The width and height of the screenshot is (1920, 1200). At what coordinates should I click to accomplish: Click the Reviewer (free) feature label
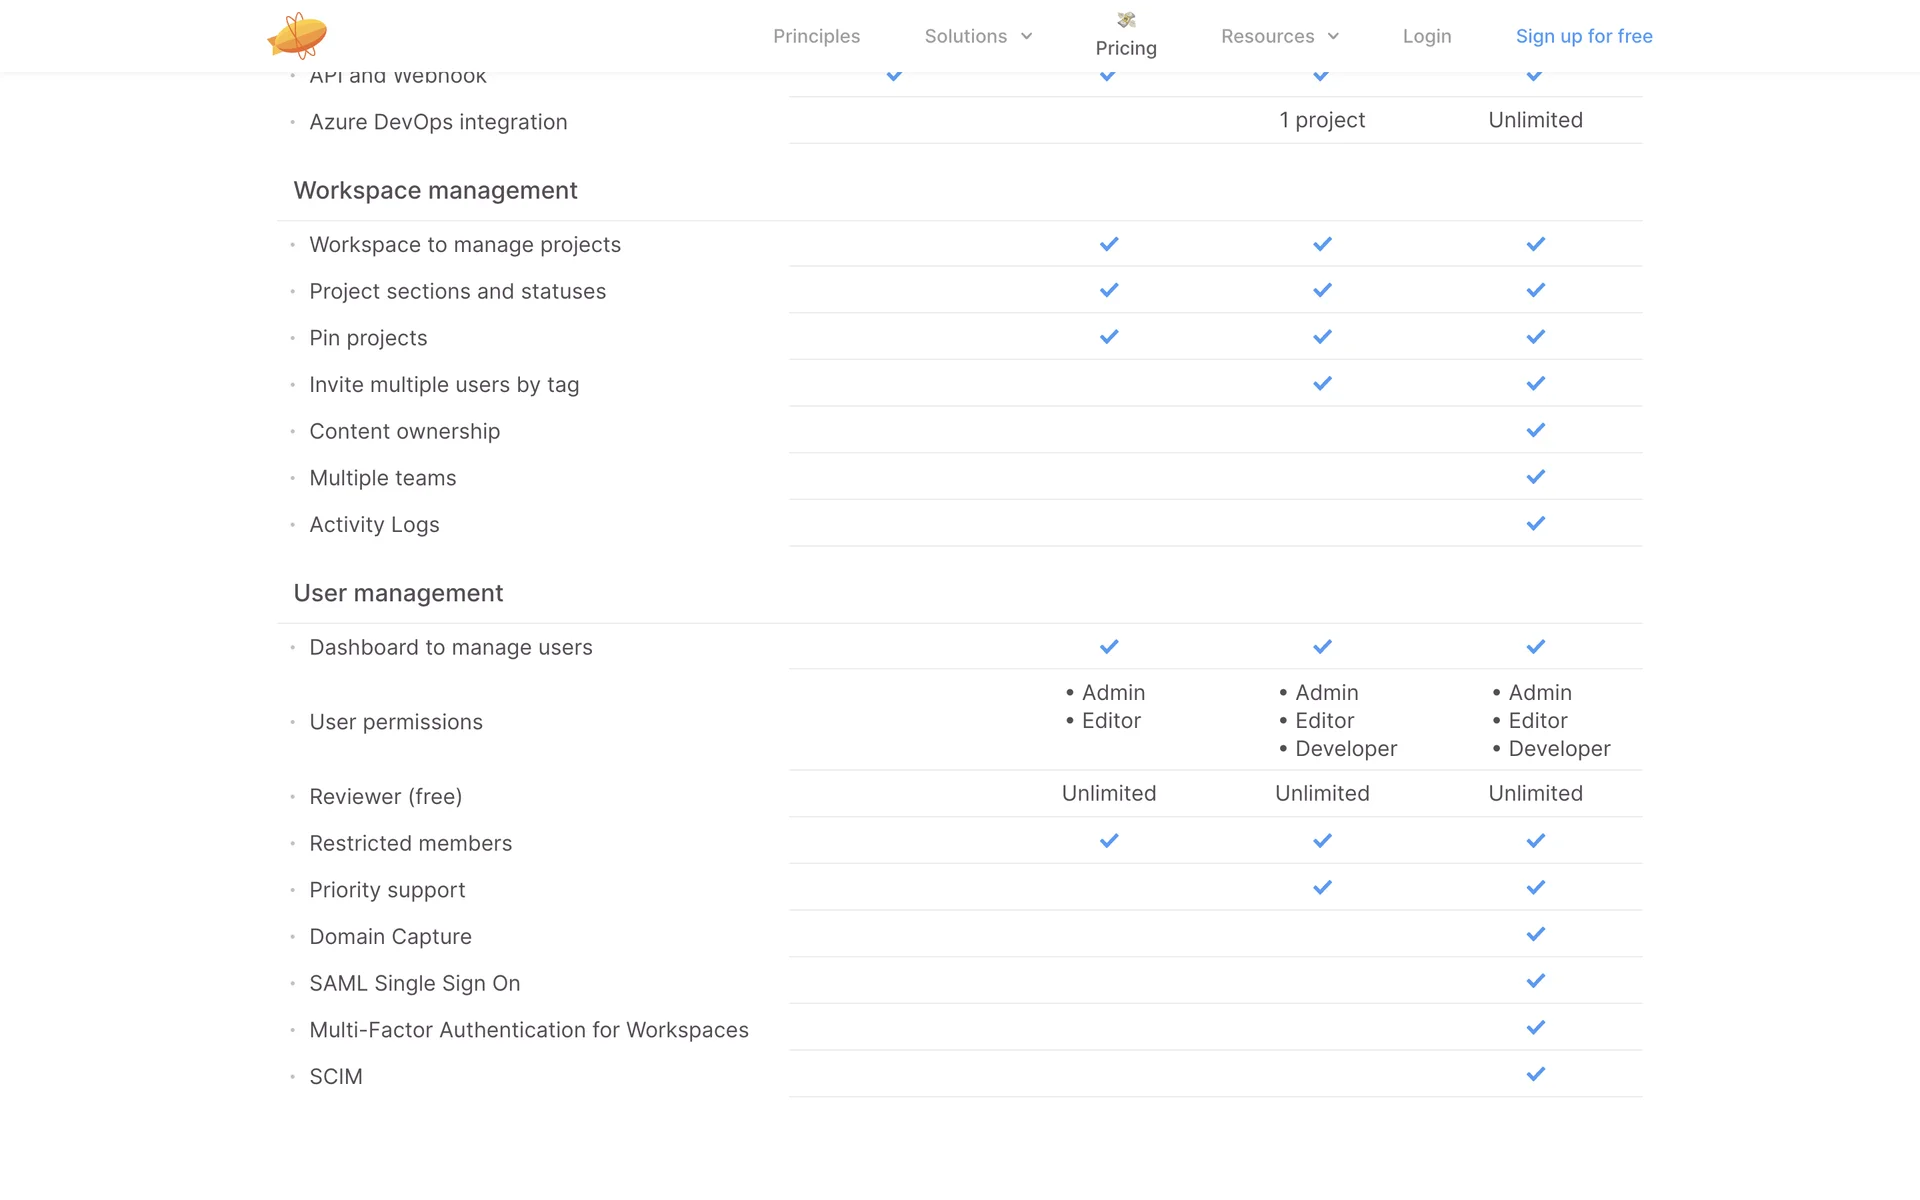click(x=385, y=797)
